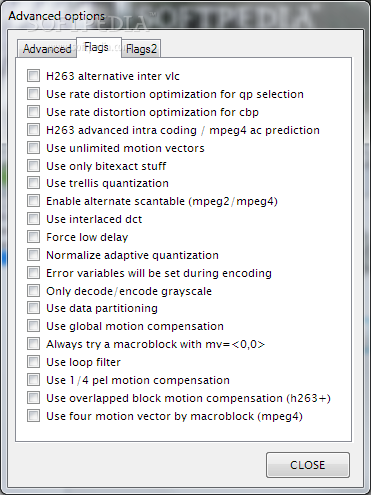Check rate distortion optimization for qp selection
The width and height of the screenshot is (371, 495).
click(x=33, y=94)
